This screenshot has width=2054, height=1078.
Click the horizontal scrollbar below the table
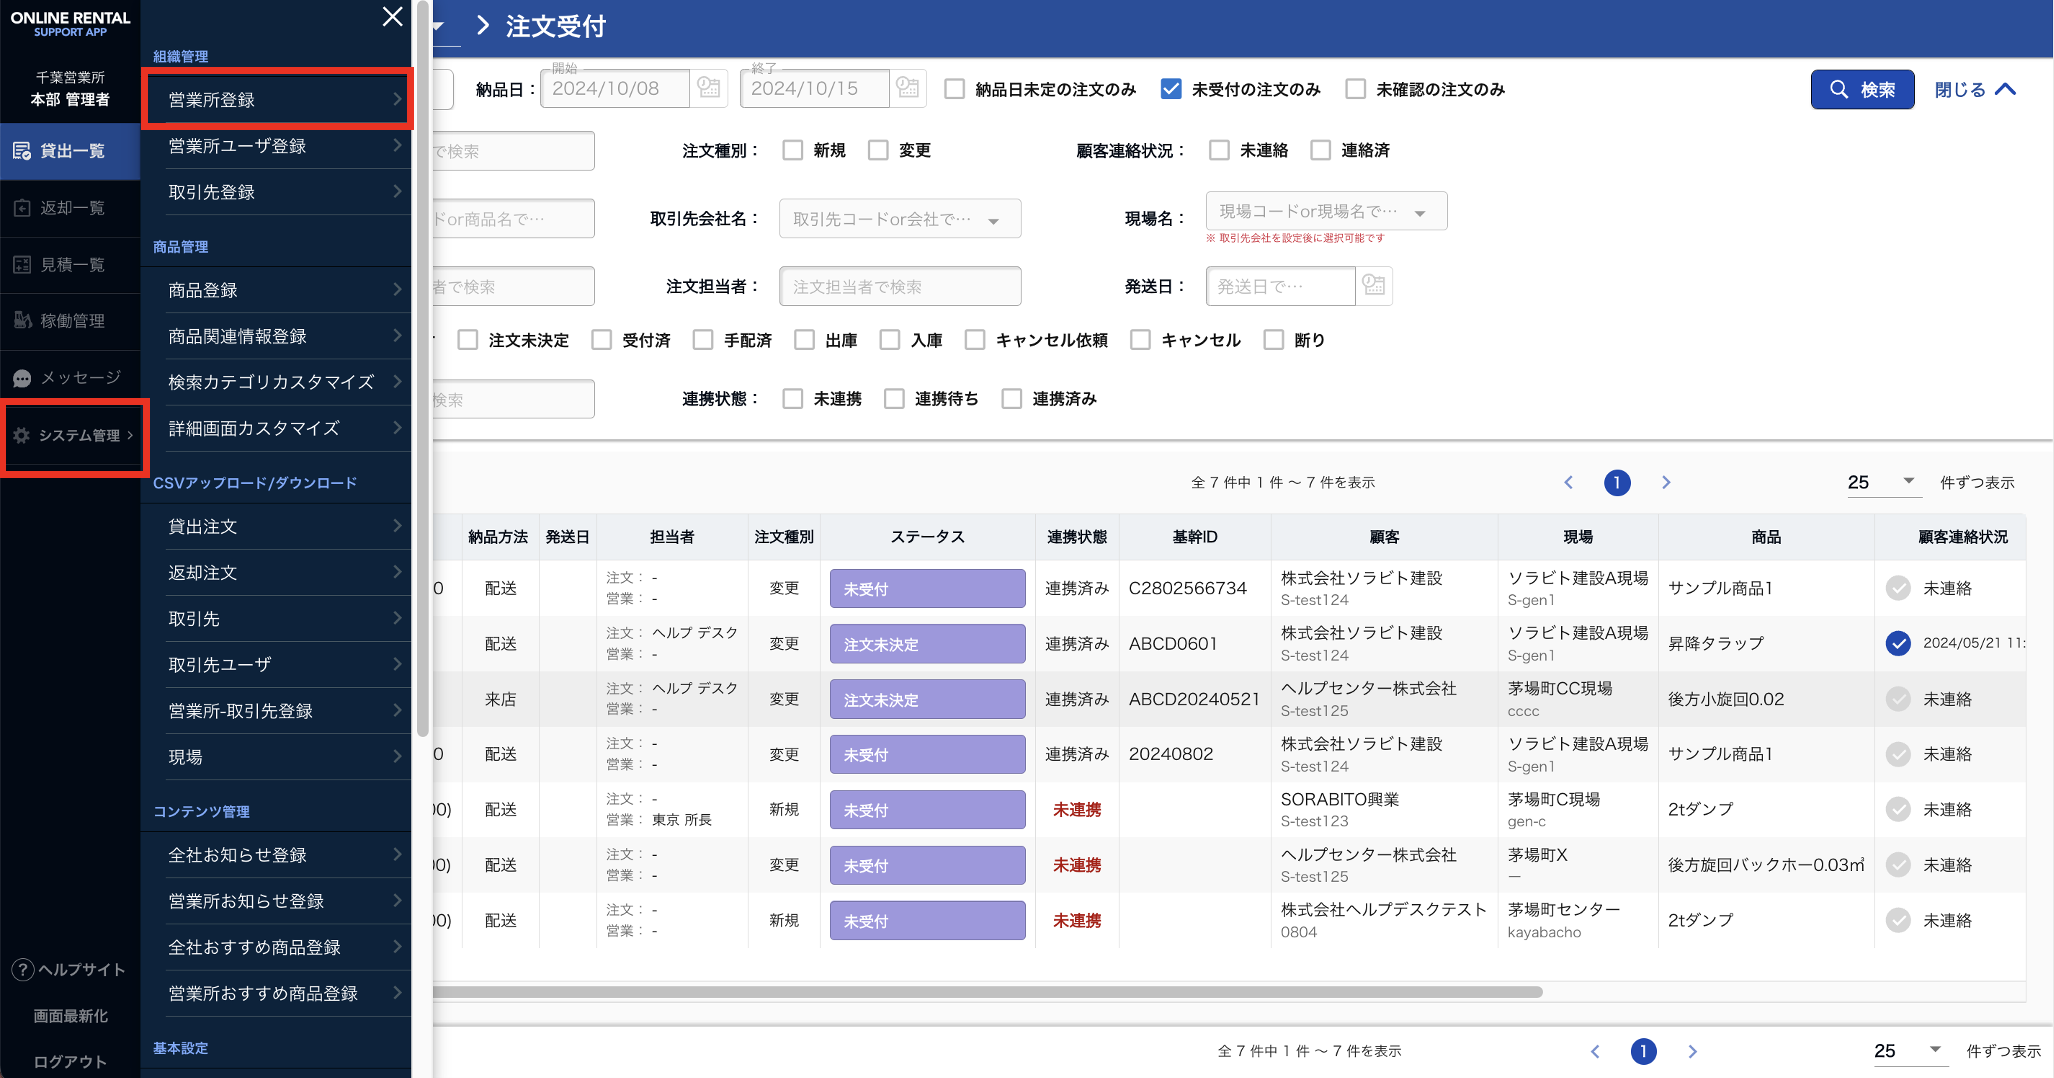coord(985,992)
